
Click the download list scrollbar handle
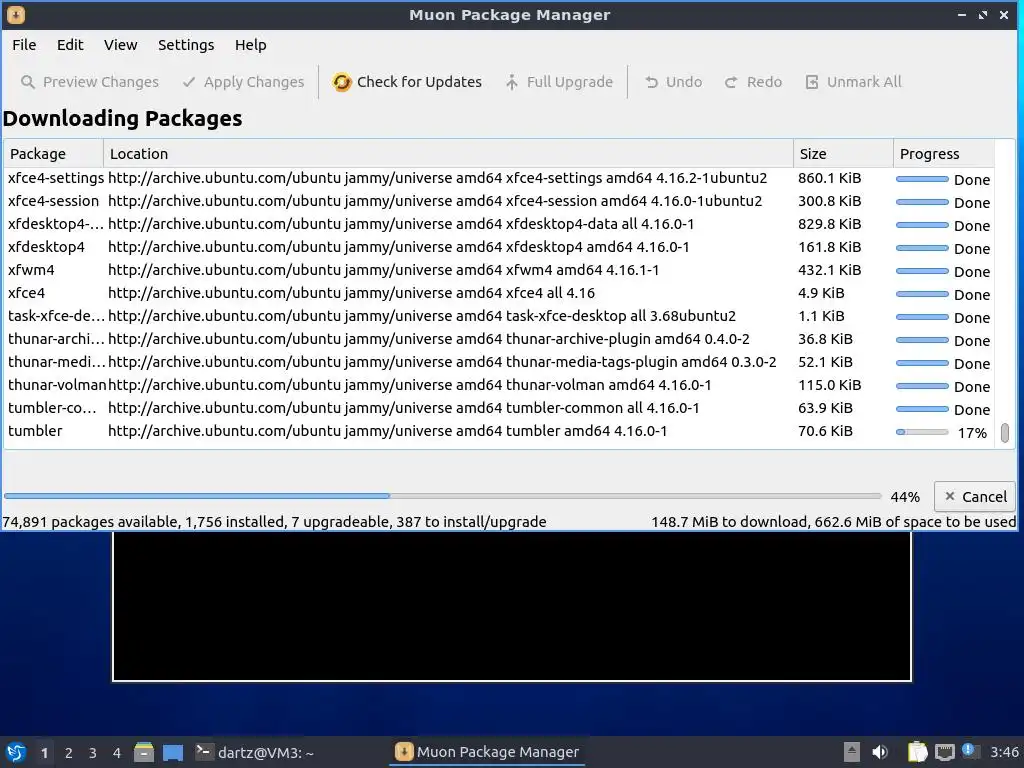(1005, 433)
